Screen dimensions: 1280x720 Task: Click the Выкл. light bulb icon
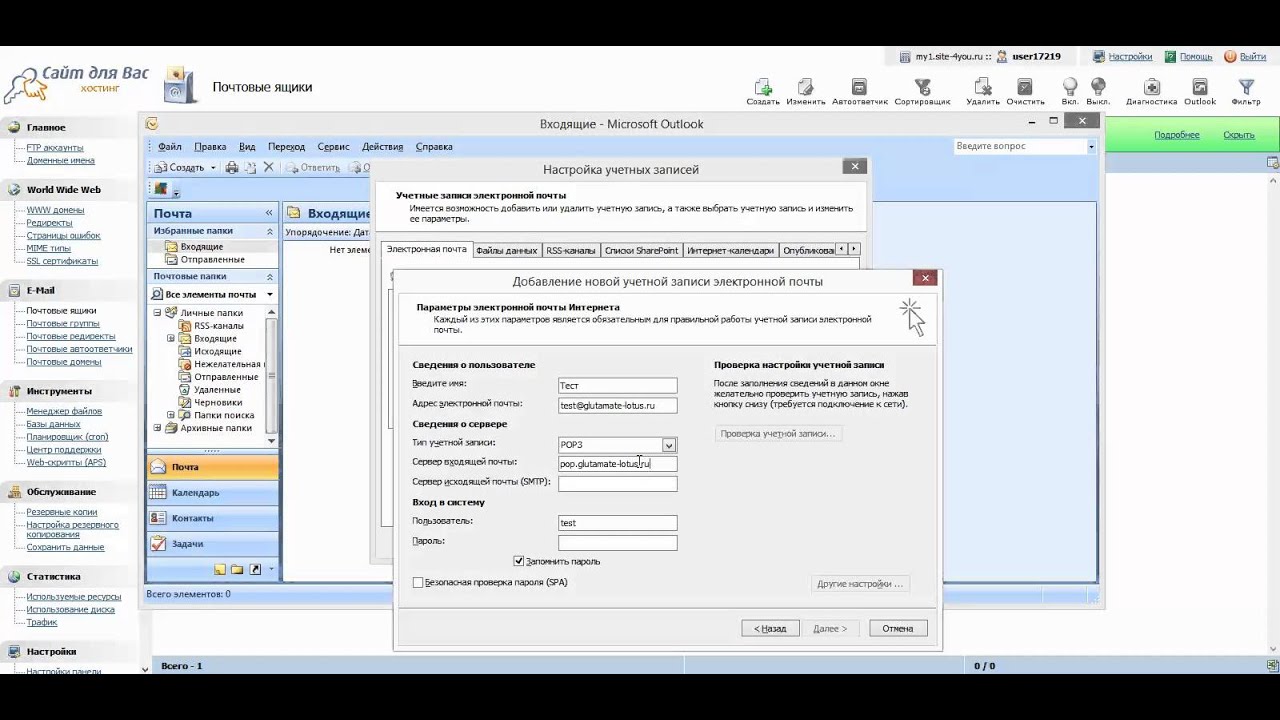tap(1098, 87)
